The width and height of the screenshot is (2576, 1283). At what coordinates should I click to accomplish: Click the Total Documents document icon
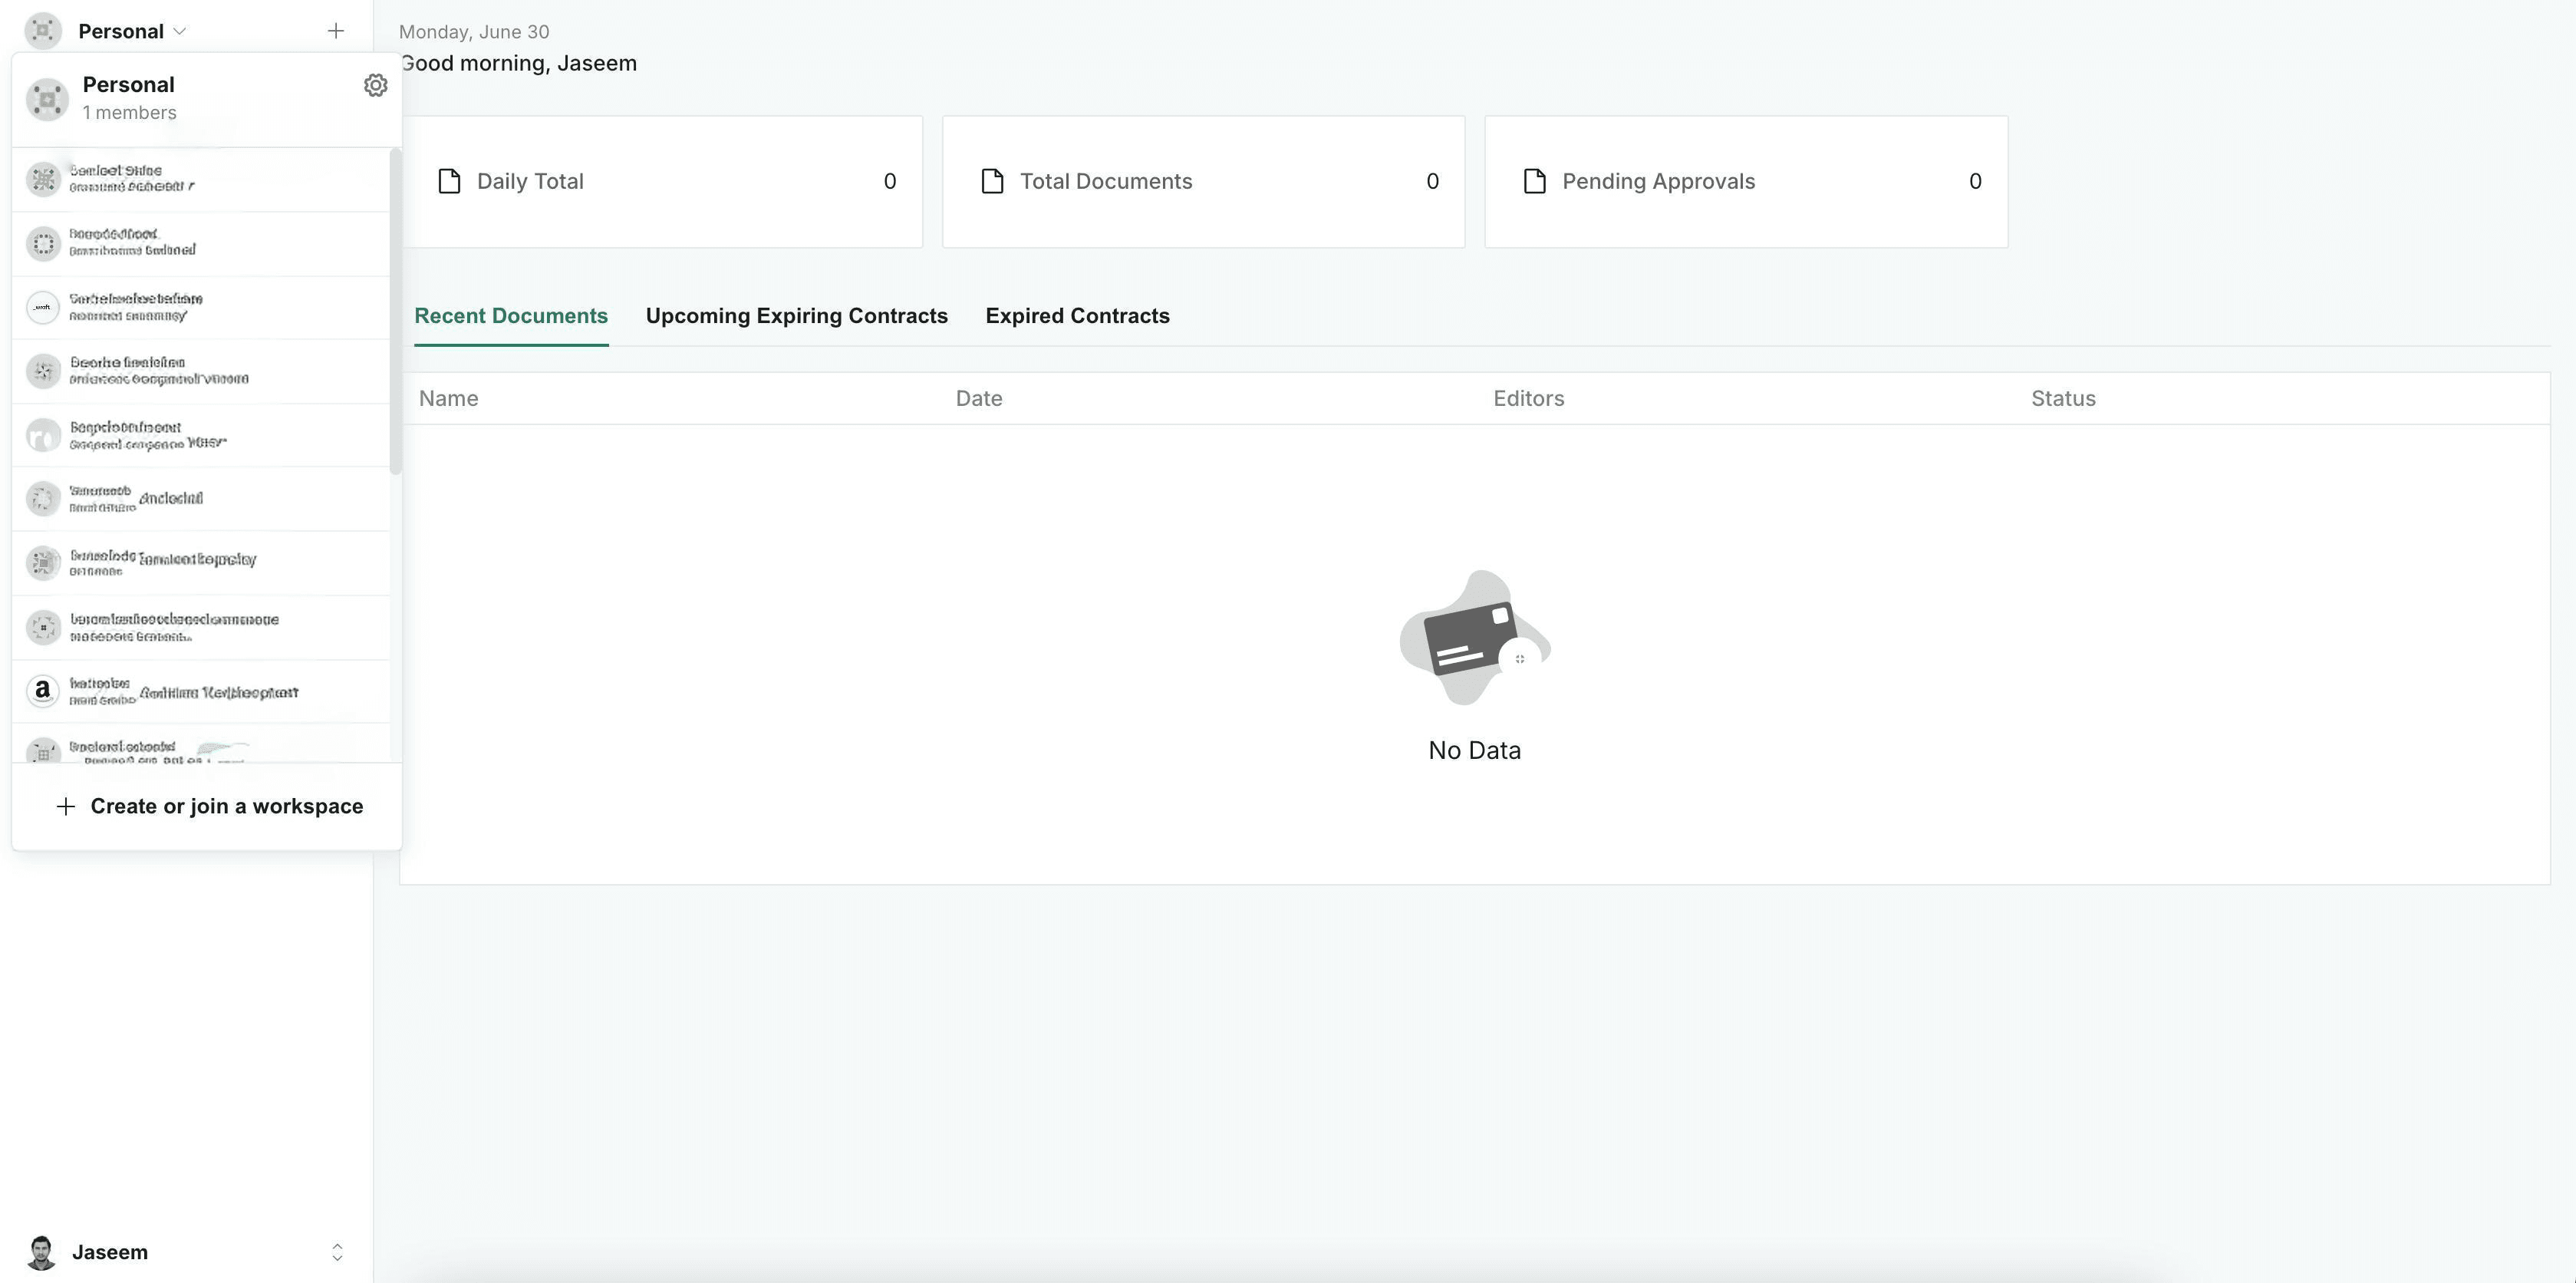tap(992, 181)
